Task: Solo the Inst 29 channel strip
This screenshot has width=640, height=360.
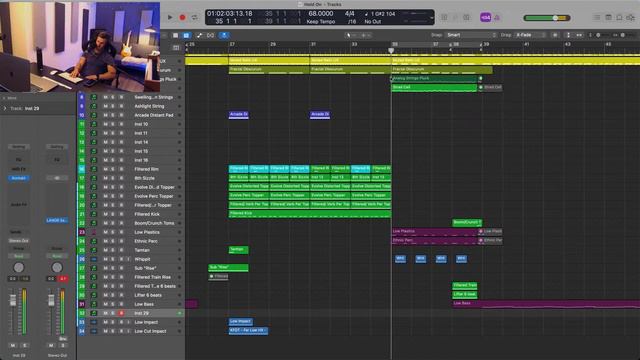Action: click(24, 345)
